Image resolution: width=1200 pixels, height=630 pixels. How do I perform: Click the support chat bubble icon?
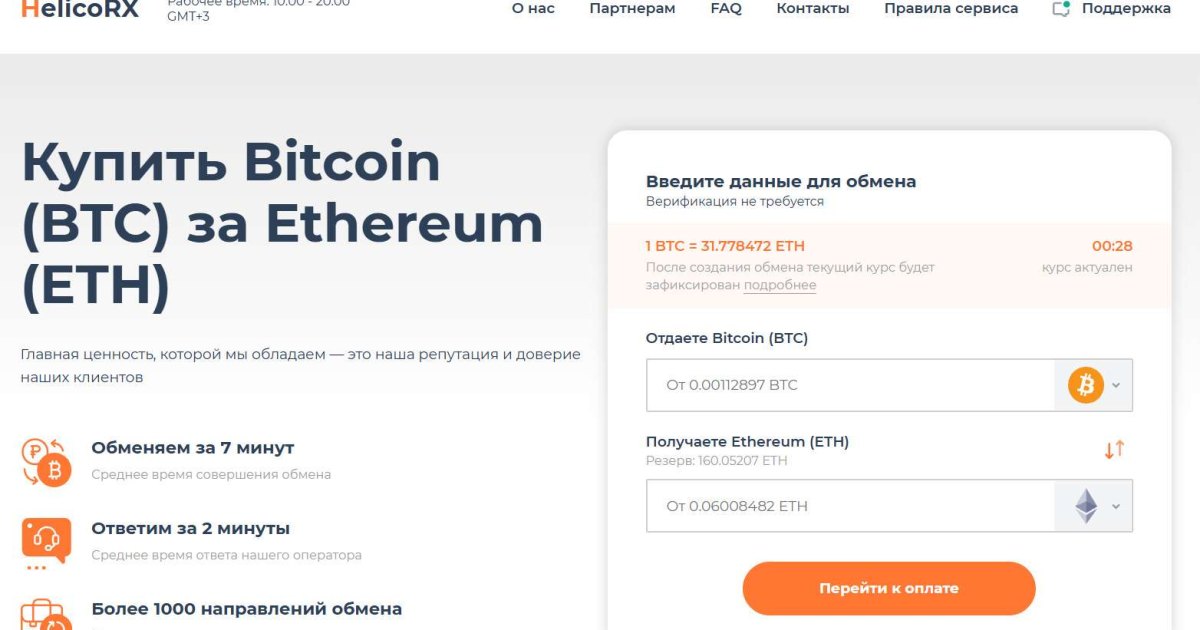(1061, 9)
